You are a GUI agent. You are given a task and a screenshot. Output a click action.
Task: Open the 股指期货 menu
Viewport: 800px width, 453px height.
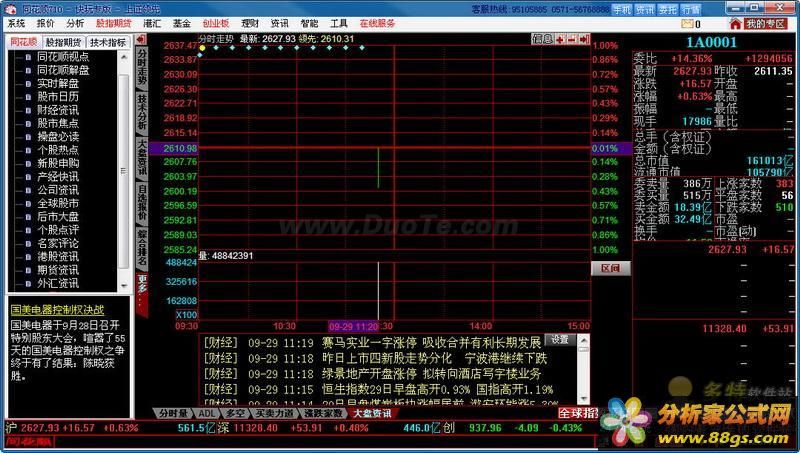click(113, 23)
